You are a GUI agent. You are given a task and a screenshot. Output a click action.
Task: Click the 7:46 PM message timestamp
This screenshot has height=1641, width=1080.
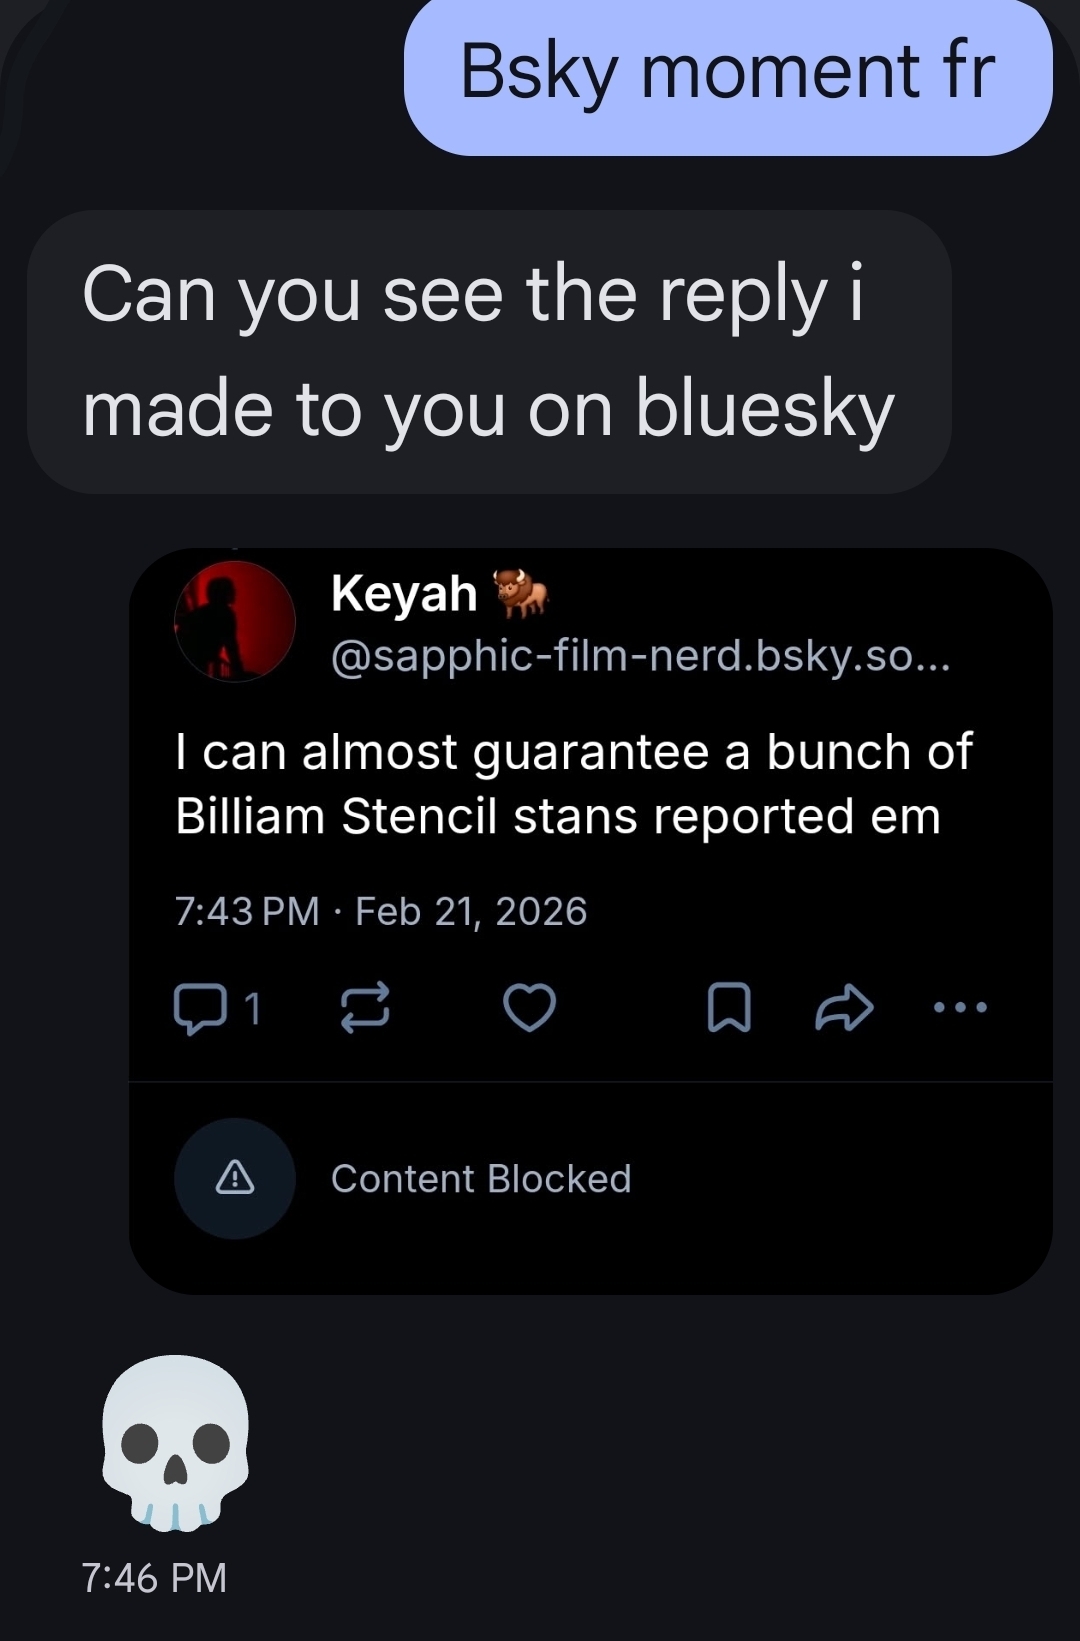[x=154, y=1577]
